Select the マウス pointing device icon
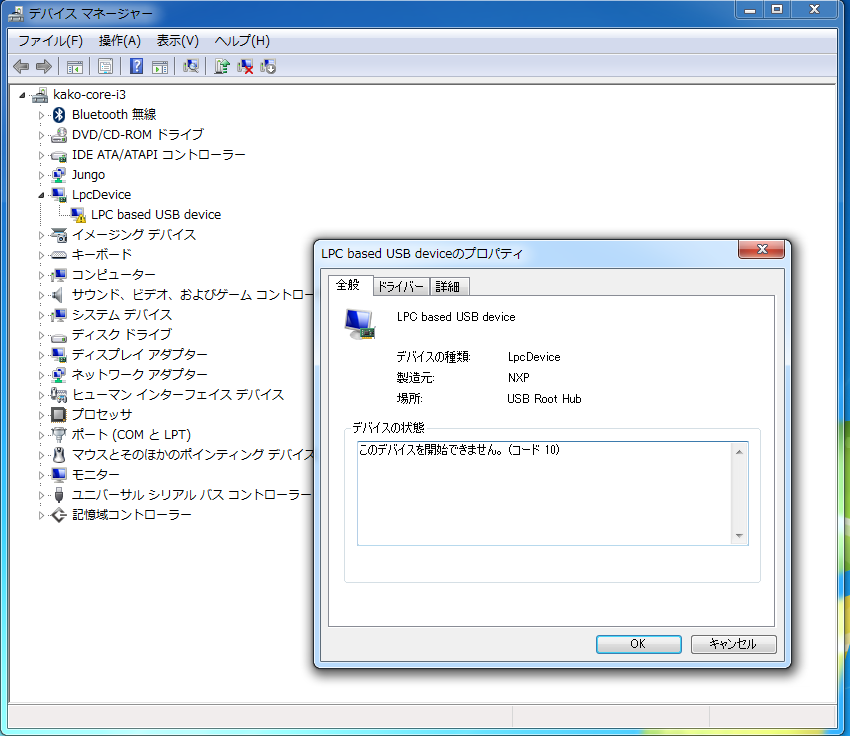Image resolution: width=850 pixels, height=736 pixels. point(59,455)
